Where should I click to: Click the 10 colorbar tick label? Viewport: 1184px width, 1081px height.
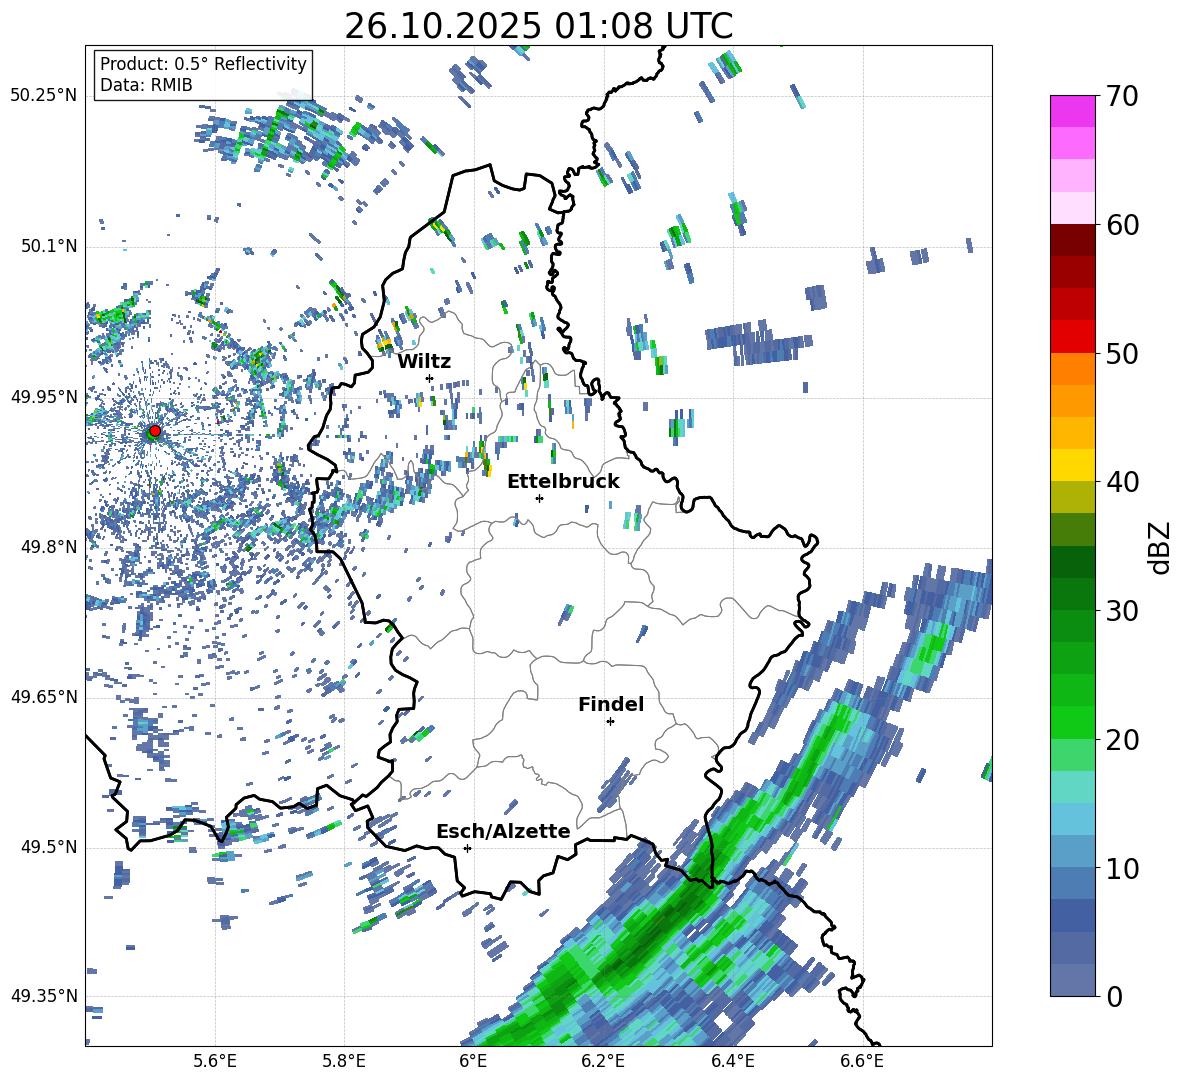click(x=1122, y=868)
